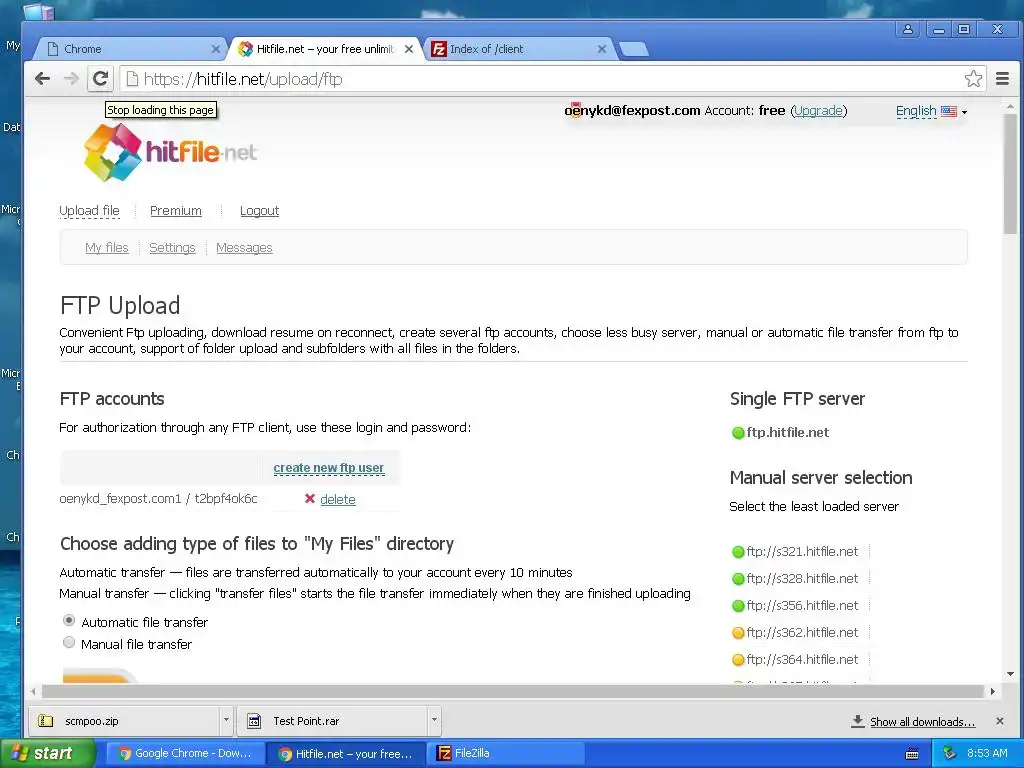Expand the Test Point.rar download options arrow
The image size is (1024, 768).
434,720
